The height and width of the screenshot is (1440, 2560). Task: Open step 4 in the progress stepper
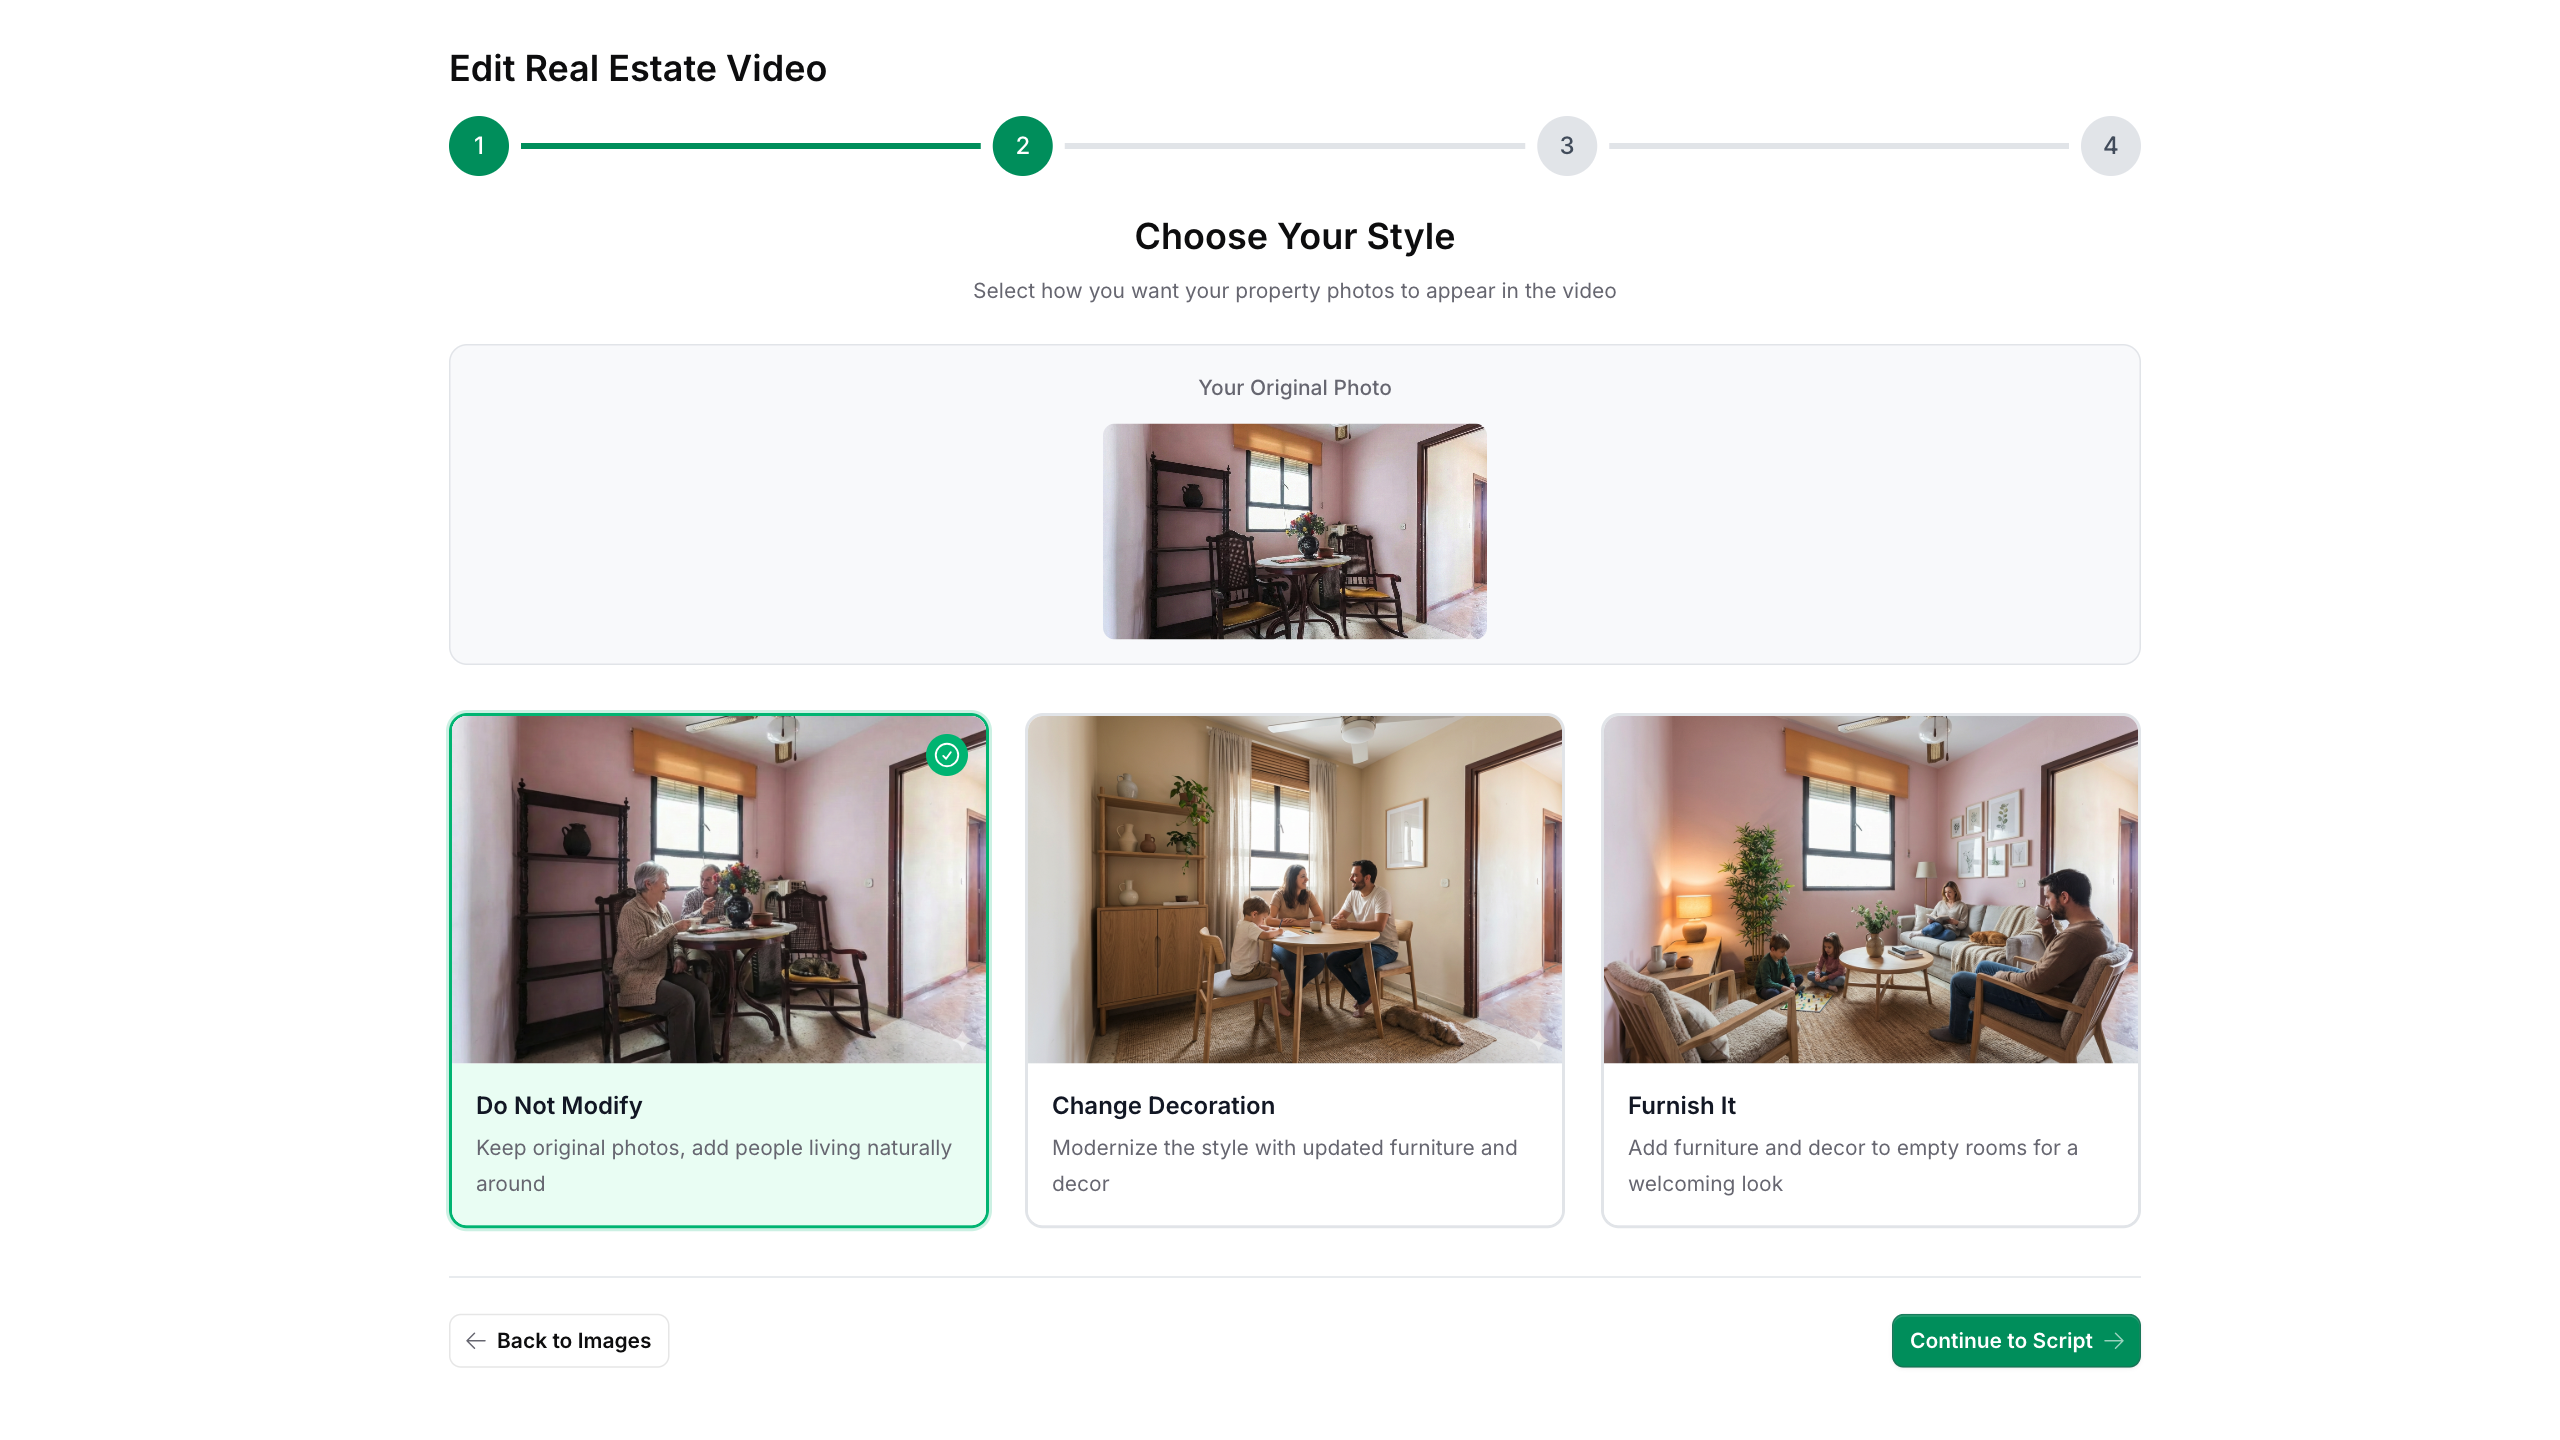tap(2110, 146)
